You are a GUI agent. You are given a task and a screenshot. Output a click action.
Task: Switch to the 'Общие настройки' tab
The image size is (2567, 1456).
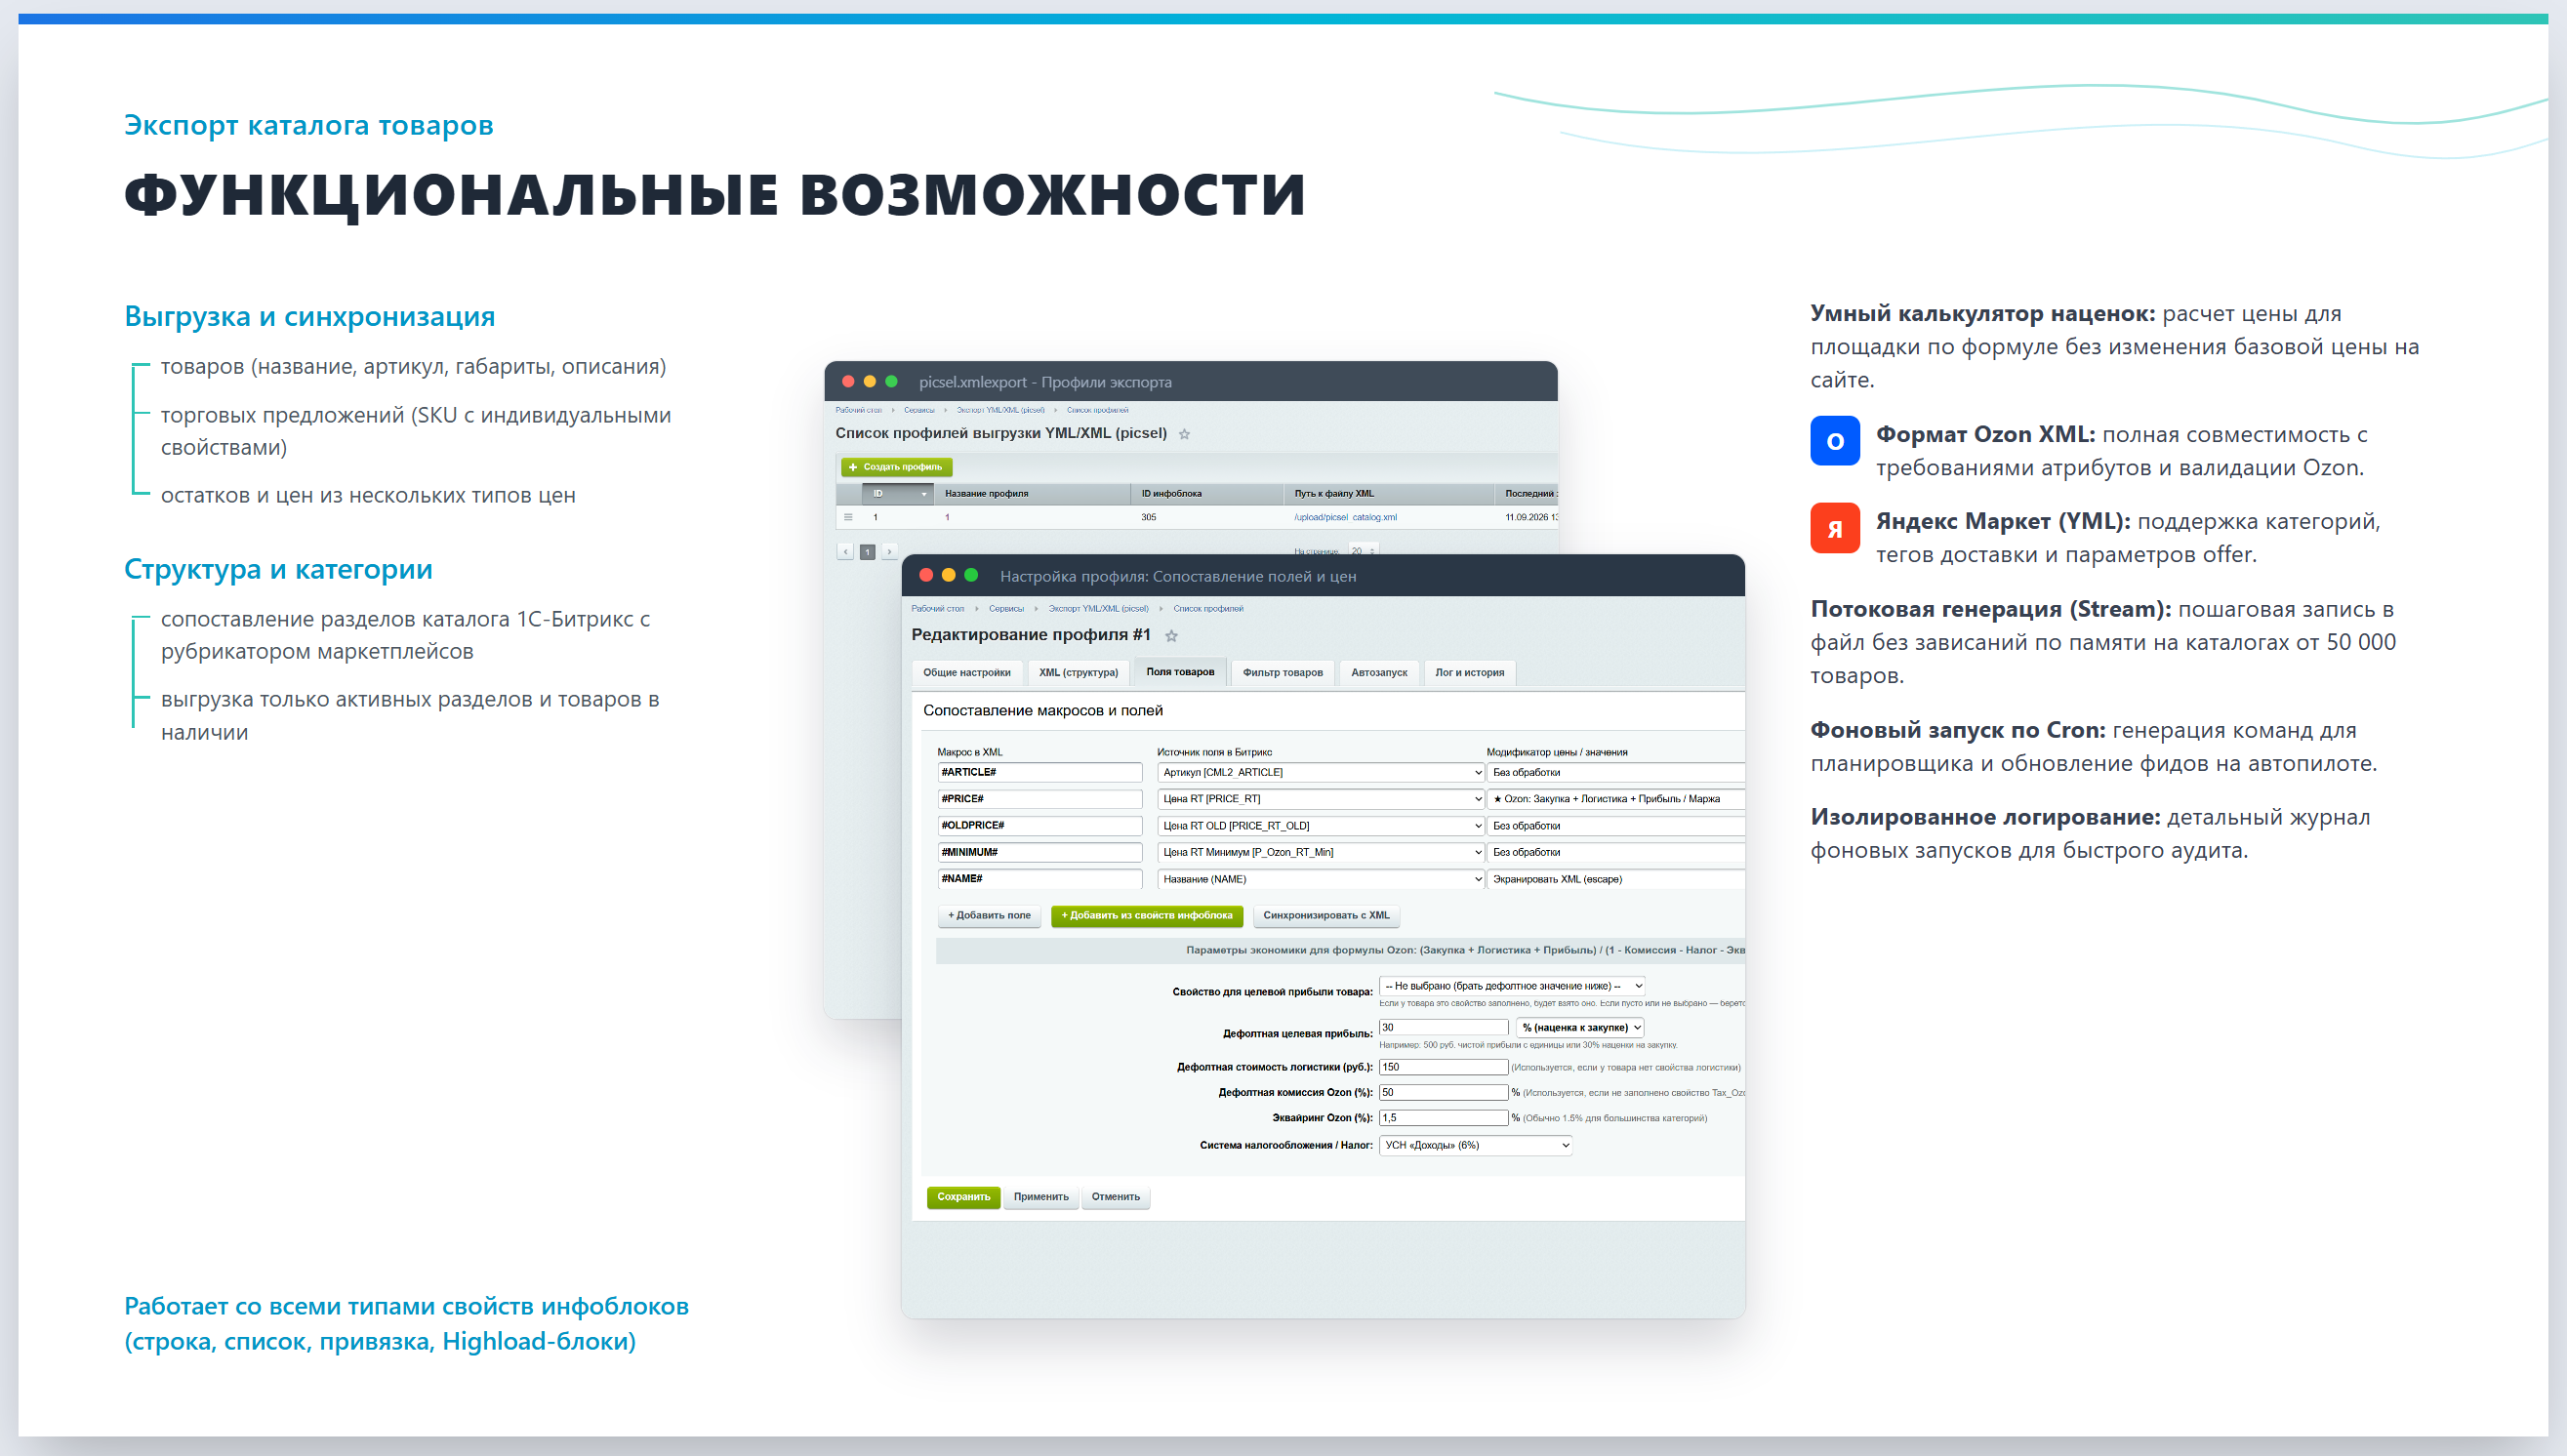pyautogui.click(x=966, y=673)
